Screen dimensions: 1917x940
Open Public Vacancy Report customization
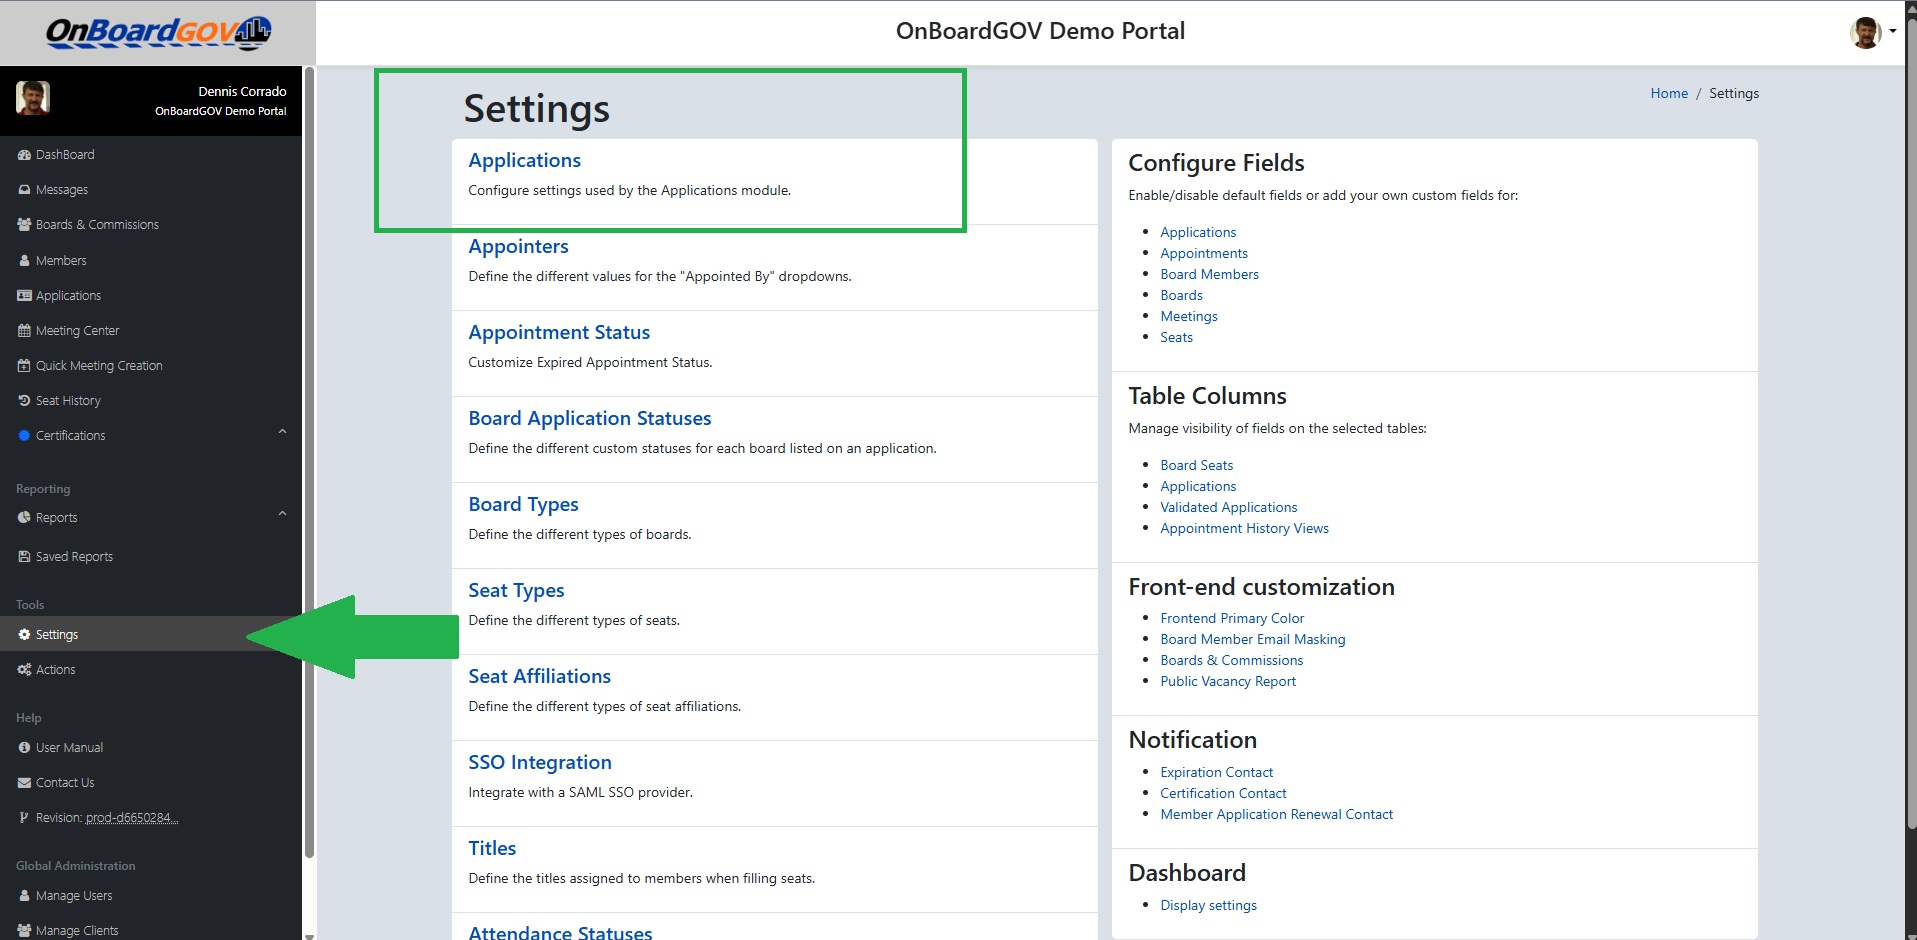pos(1228,682)
